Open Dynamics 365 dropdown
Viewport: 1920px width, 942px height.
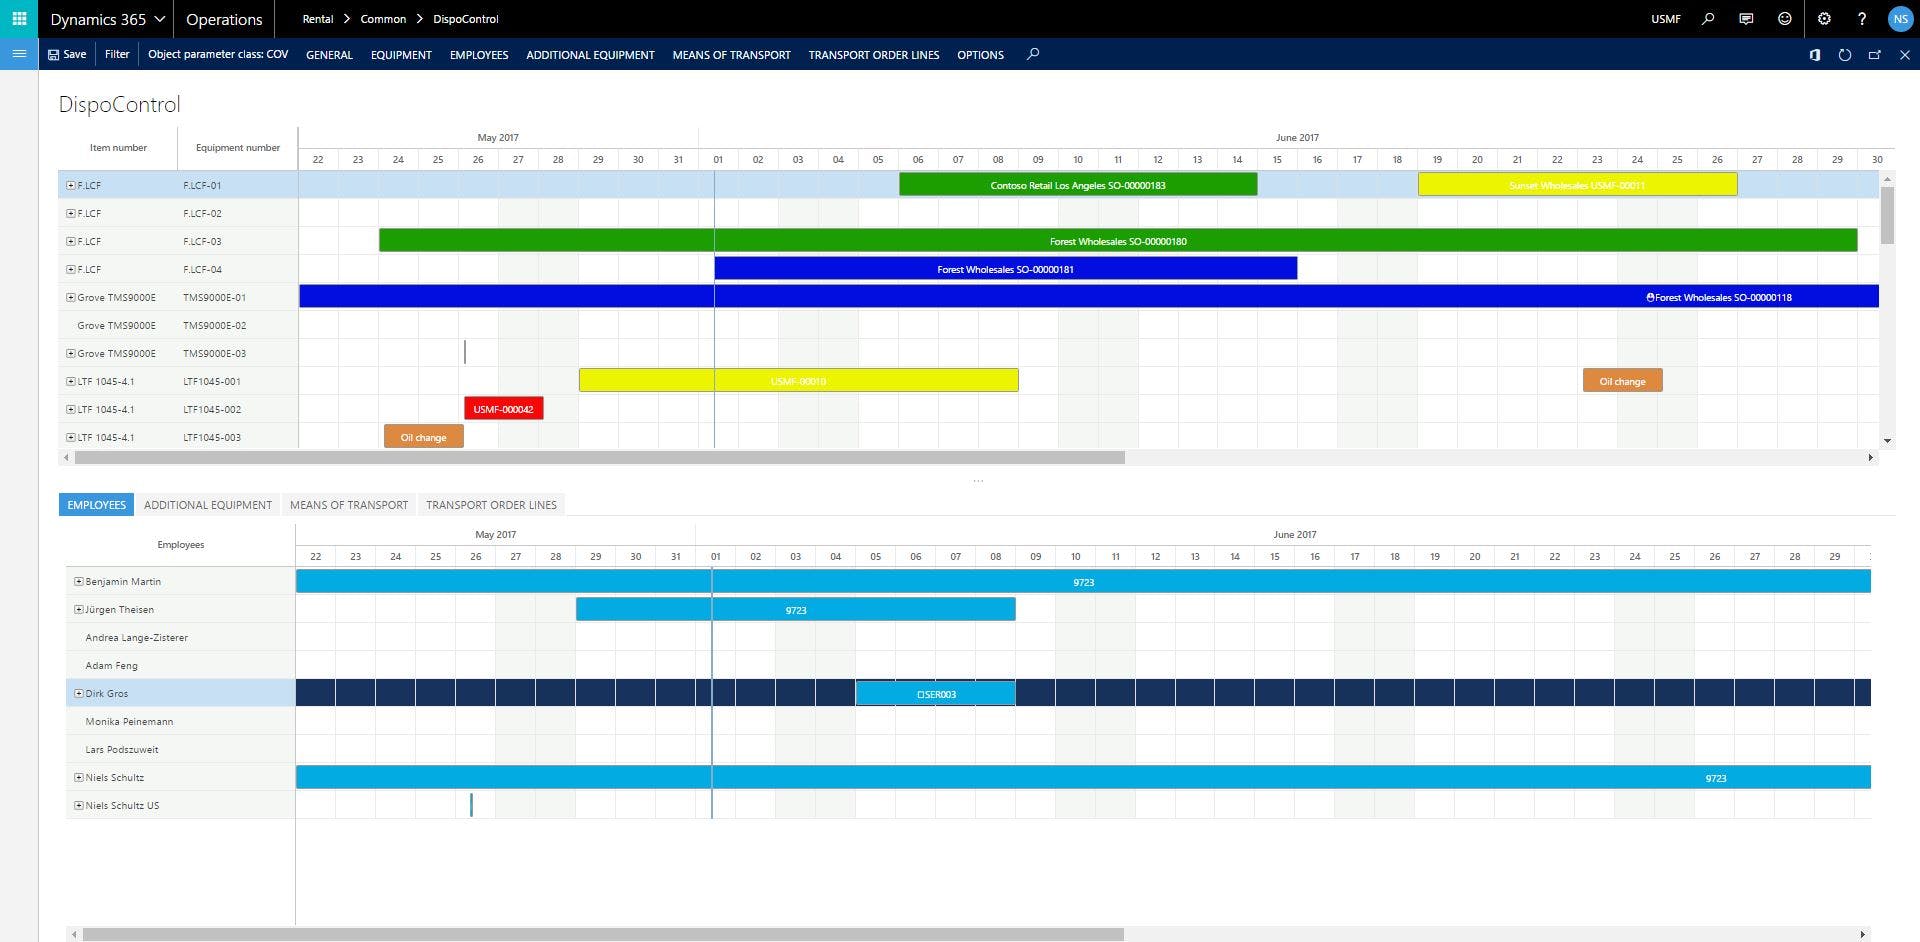107,19
